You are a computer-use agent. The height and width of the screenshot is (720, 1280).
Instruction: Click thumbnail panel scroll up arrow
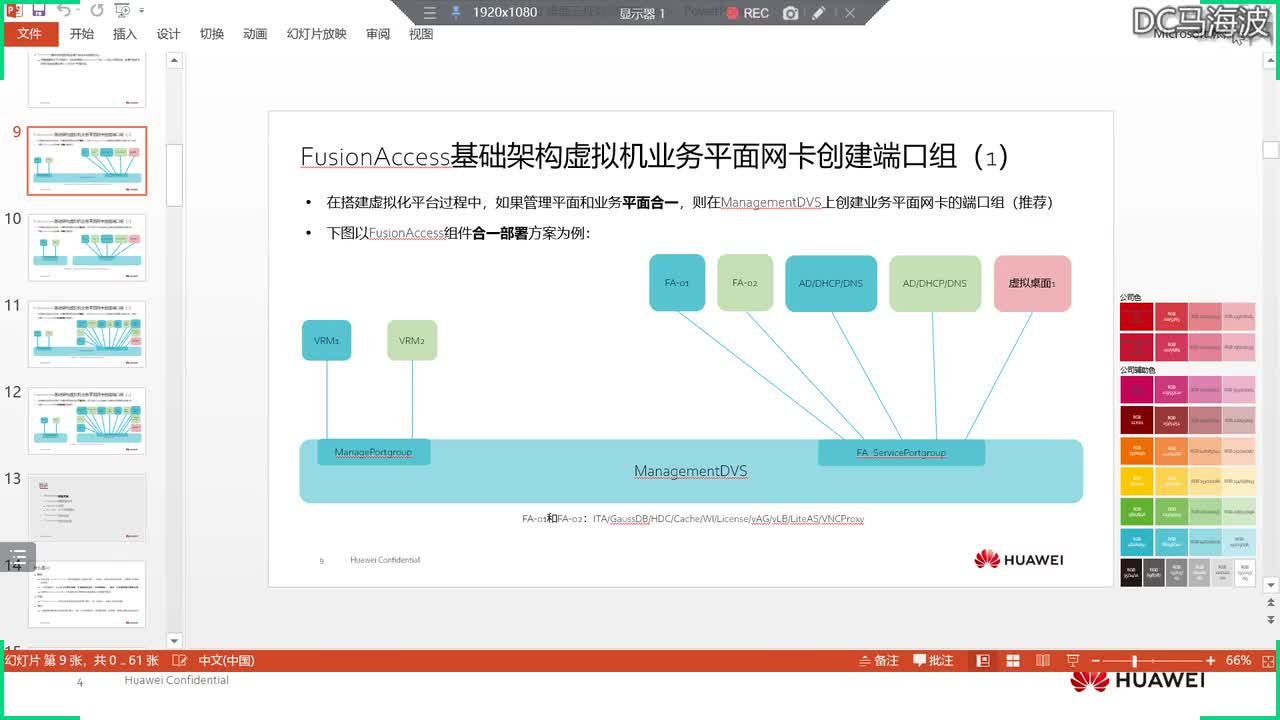[174, 61]
